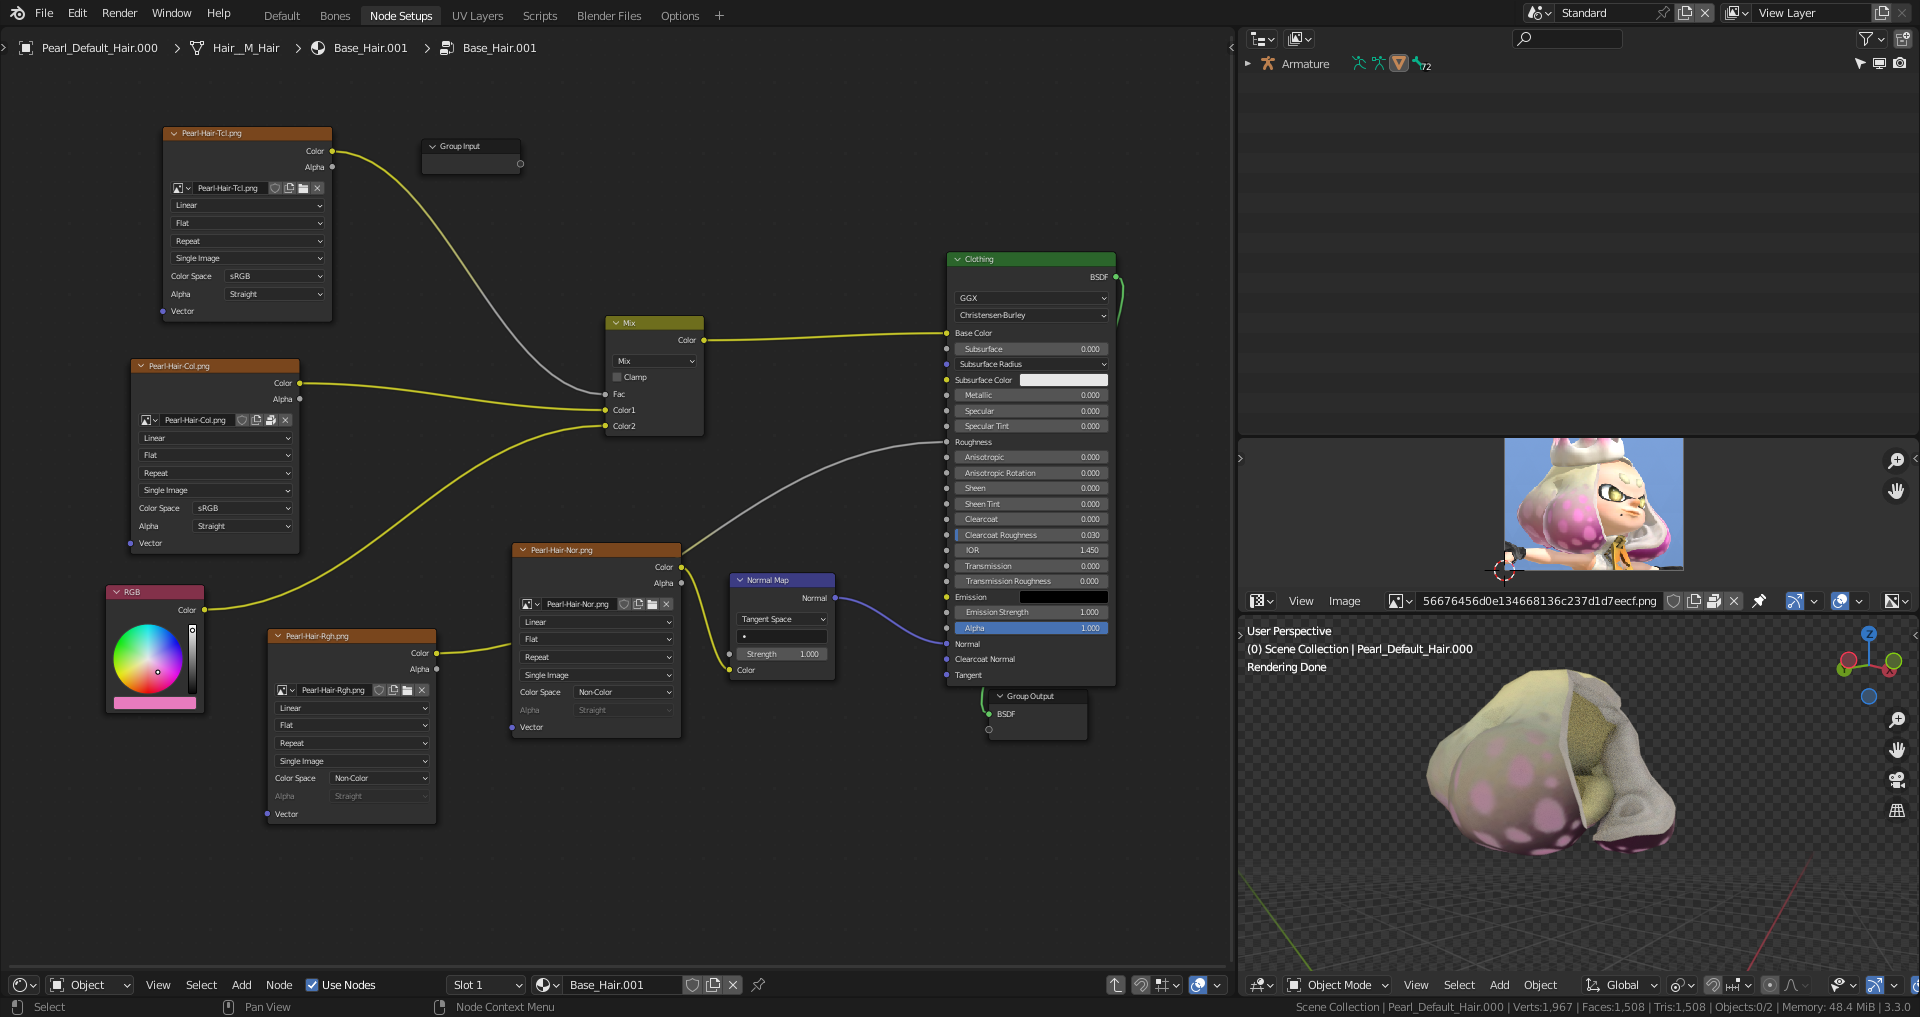Open Tangent Space dropdown in Normal Map node
Viewport: 1920px width, 1017px height.
(x=783, y=619)
